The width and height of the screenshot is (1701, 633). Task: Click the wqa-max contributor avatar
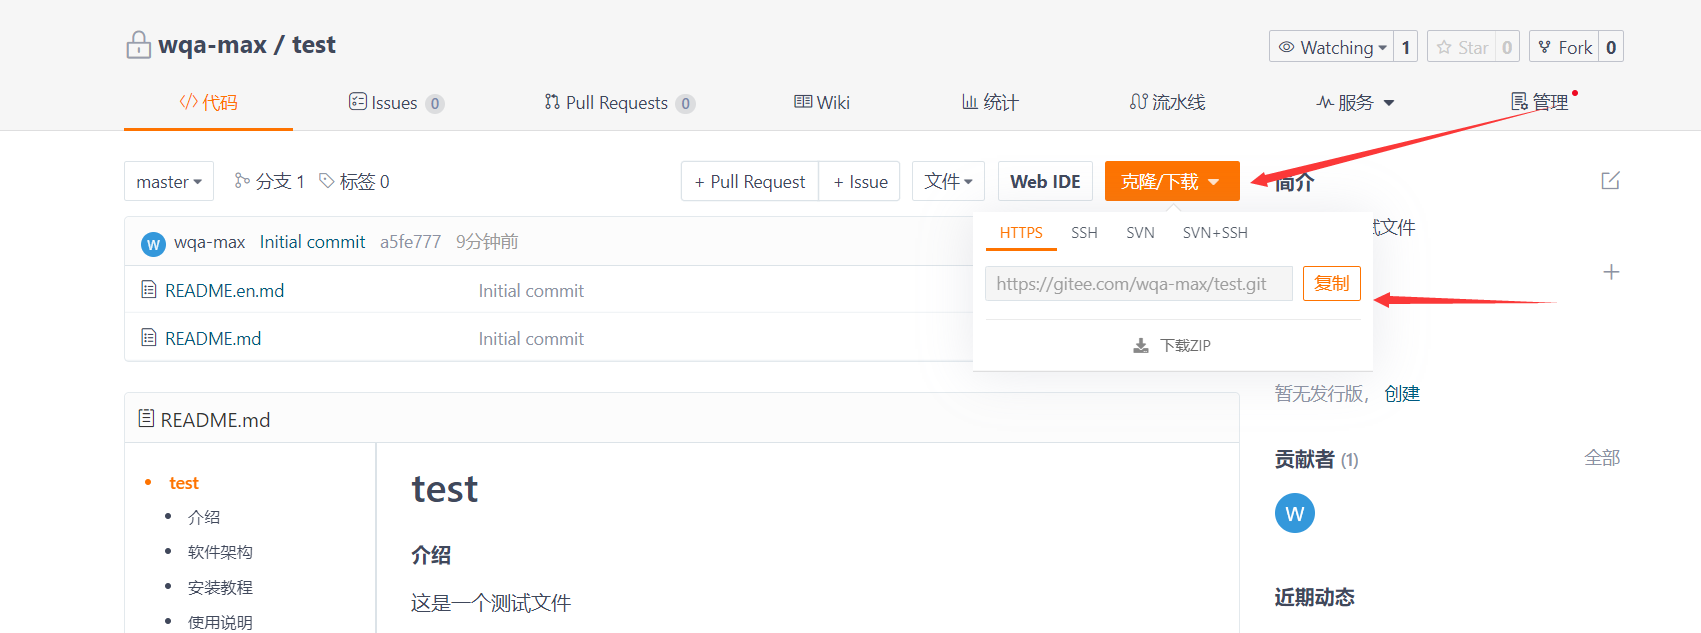[x=1294, y=513]
